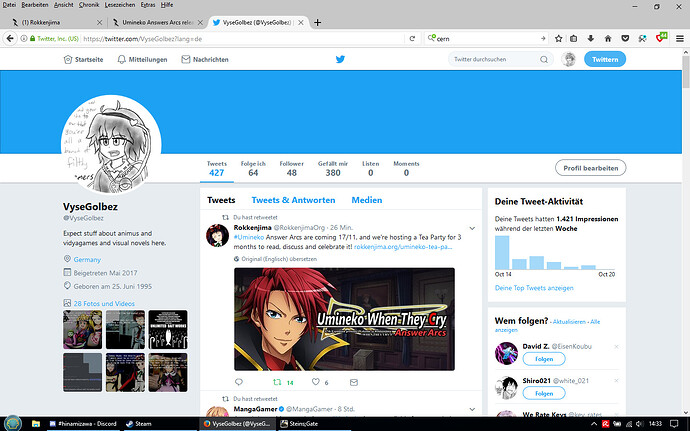This screenshot has height=431, width=690.
Task: Open Firefox downloads arrow icon
Action: (591, 39)
